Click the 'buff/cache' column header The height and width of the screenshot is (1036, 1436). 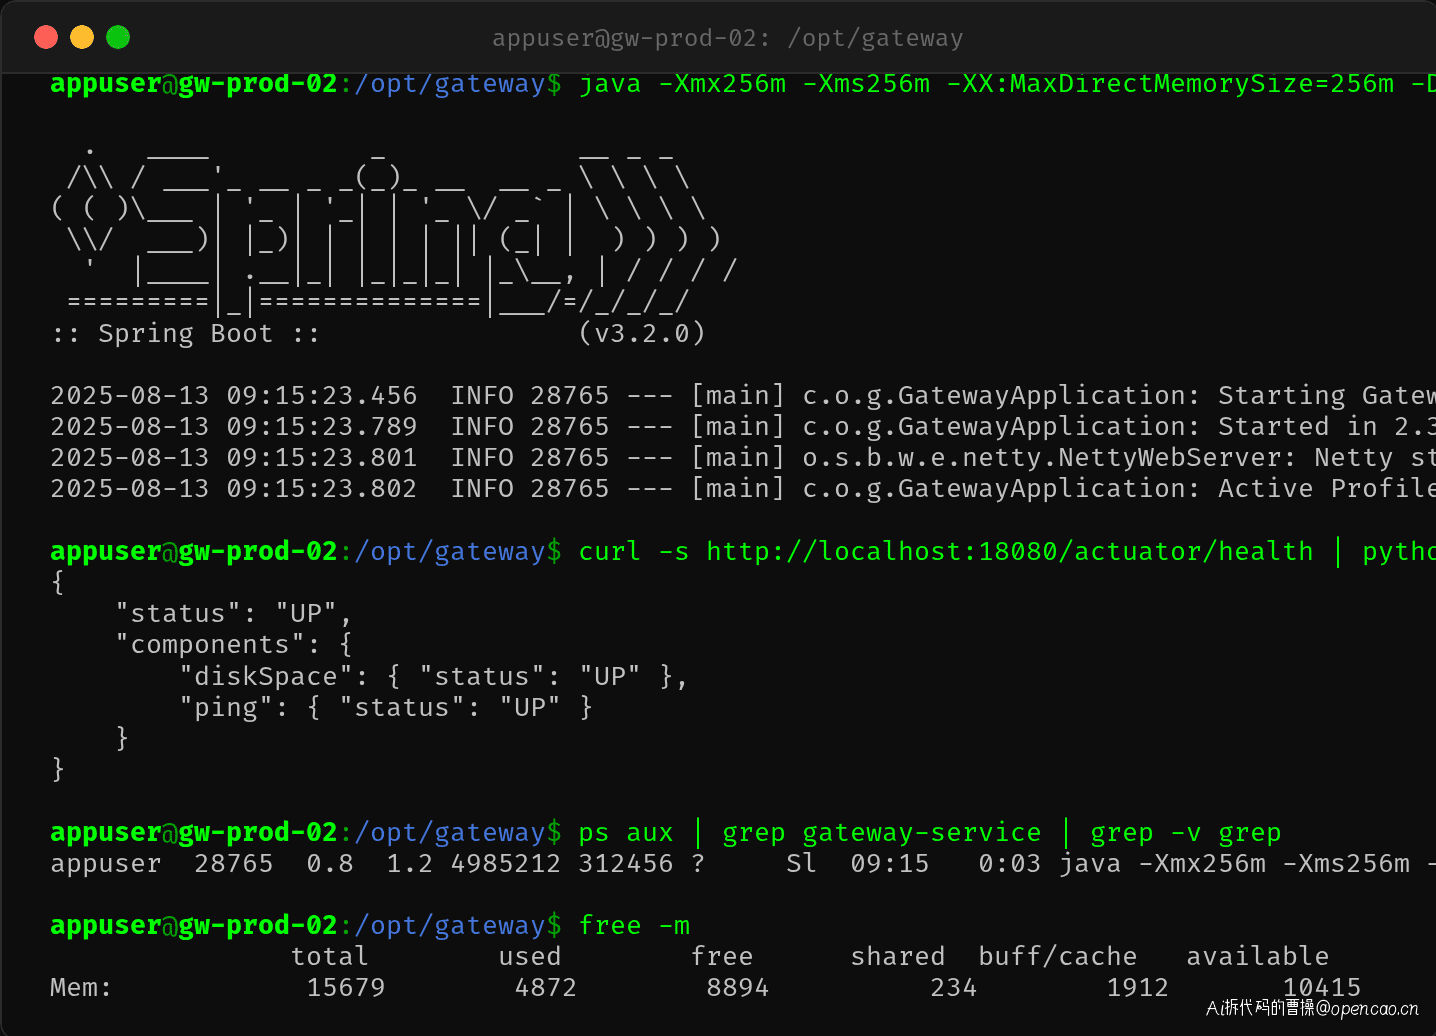pyautogui.click(x=1058, y=956)
